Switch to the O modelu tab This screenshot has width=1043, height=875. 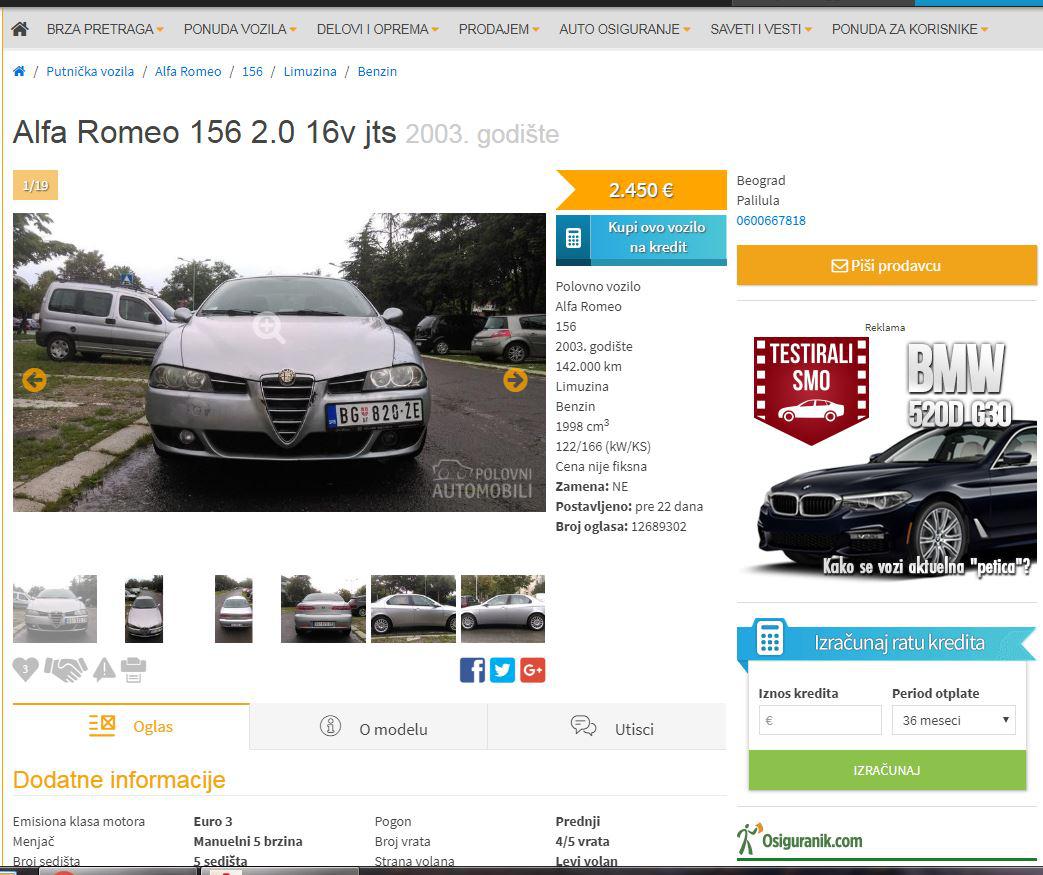pyautogui.click(x=369, y=727)
